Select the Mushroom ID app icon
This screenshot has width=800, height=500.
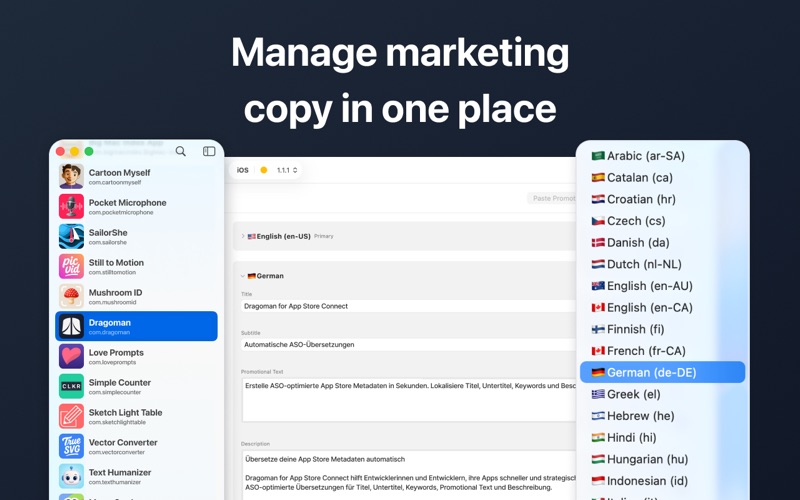[x=71, y=296]
